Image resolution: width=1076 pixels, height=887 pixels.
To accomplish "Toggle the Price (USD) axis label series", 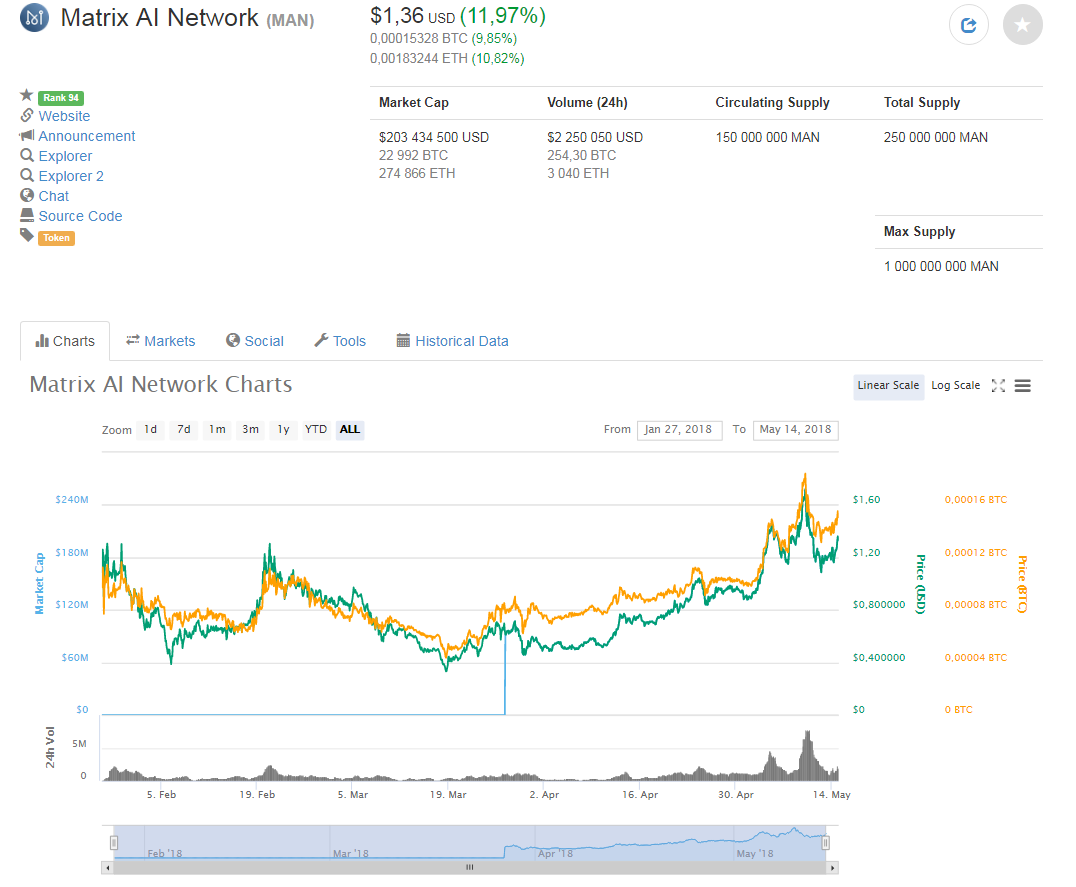I will tap(921, 584).
